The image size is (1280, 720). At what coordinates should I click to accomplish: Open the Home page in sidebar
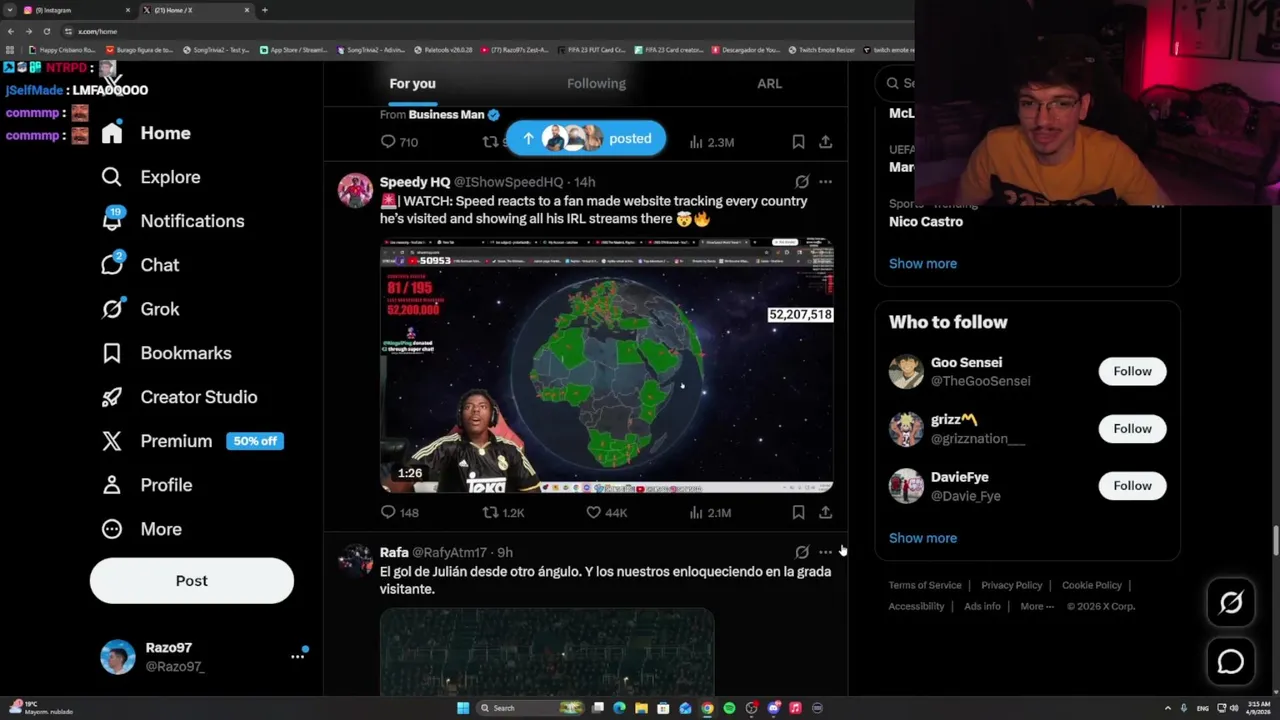(x=146, y=133)
